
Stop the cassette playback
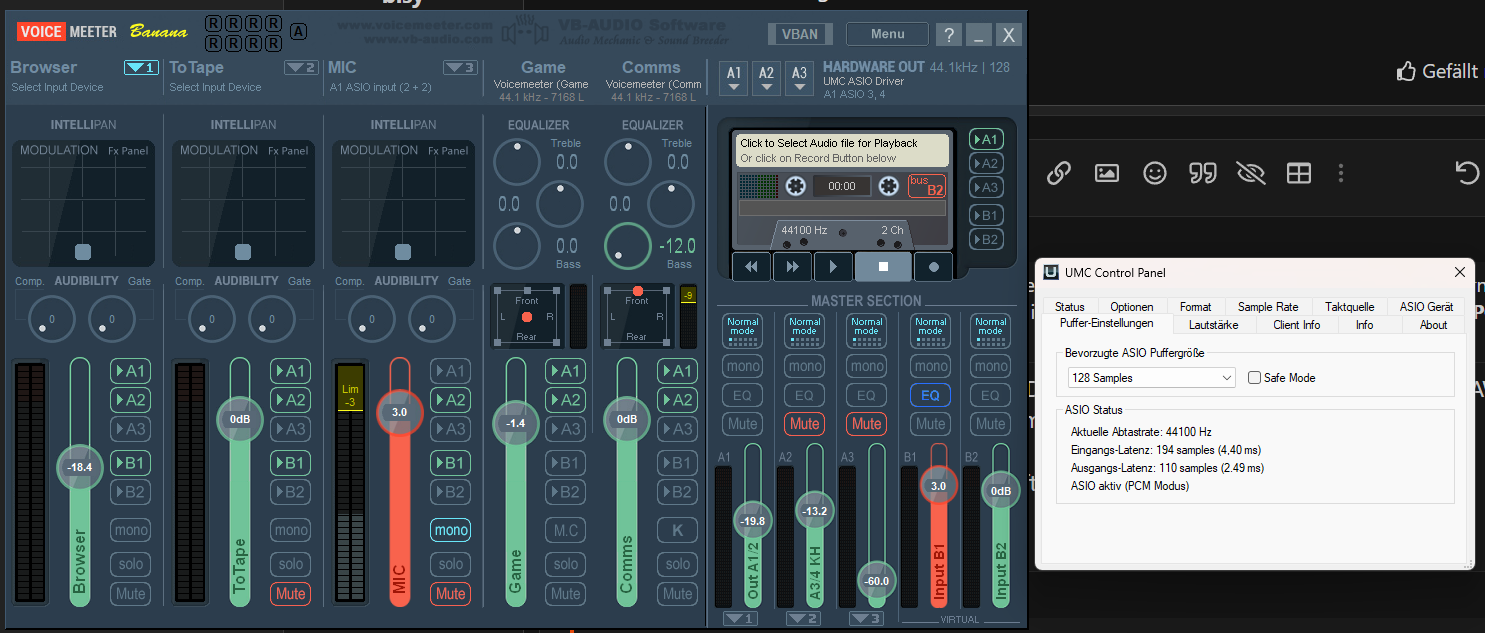coord(883,267)
